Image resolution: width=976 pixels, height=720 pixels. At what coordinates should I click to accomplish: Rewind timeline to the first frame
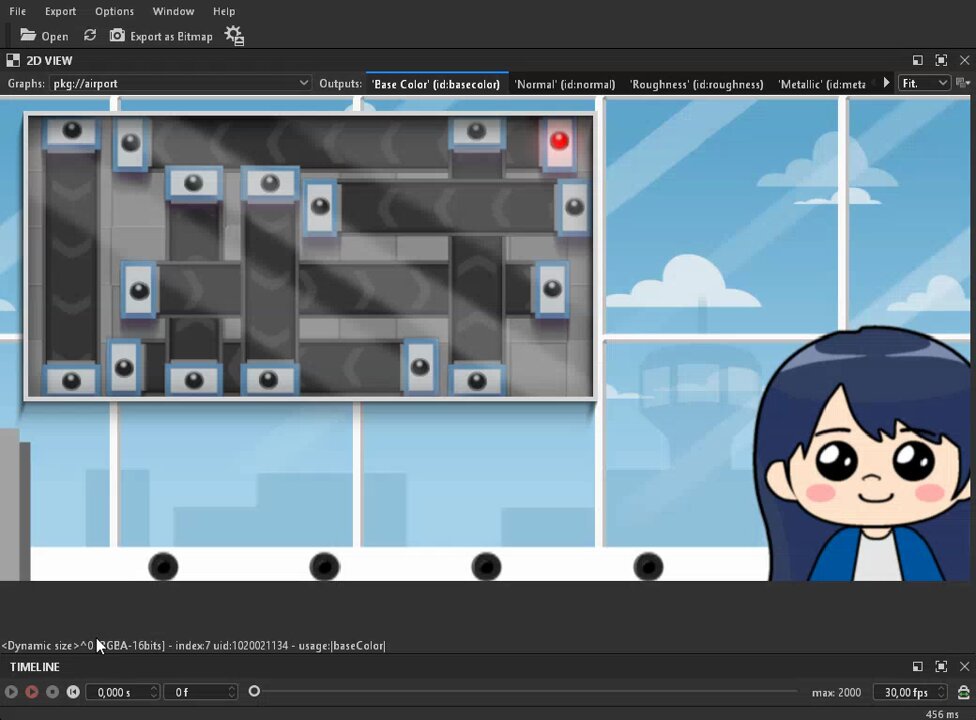click(x=73, y=691)
